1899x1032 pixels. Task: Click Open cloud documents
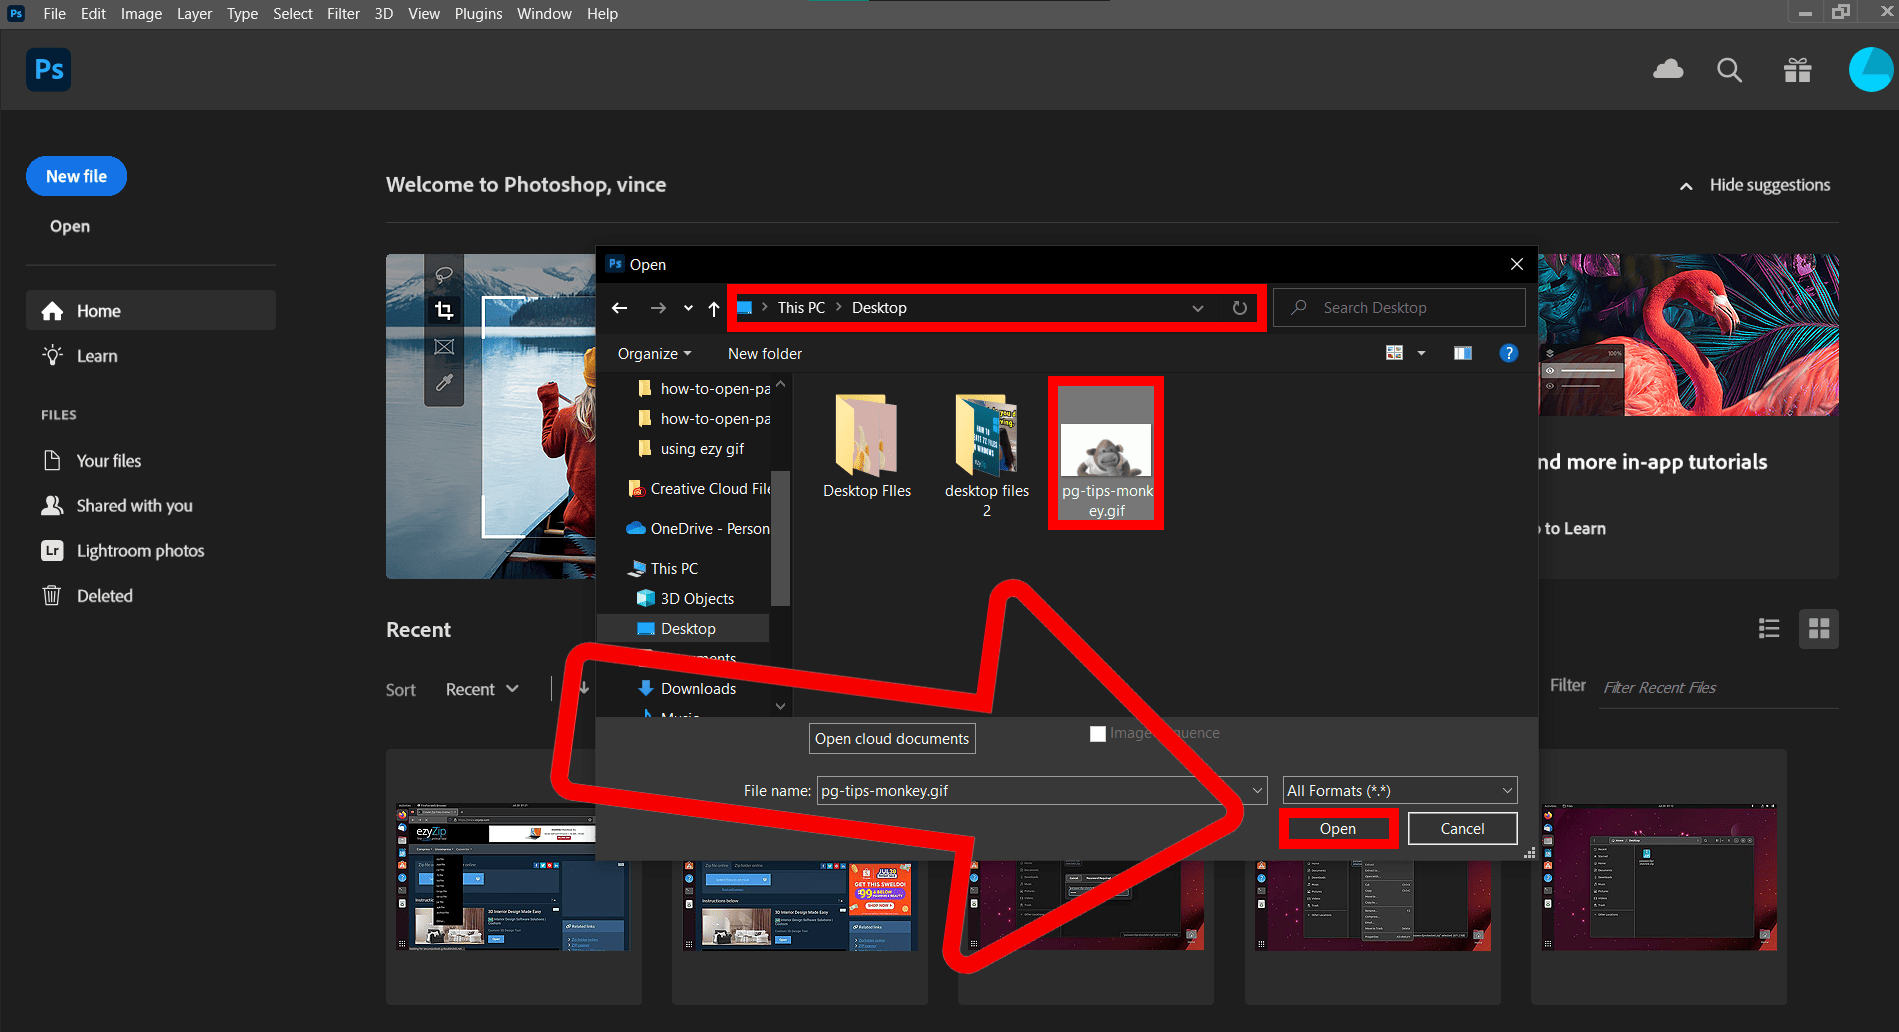click(891, 738)
